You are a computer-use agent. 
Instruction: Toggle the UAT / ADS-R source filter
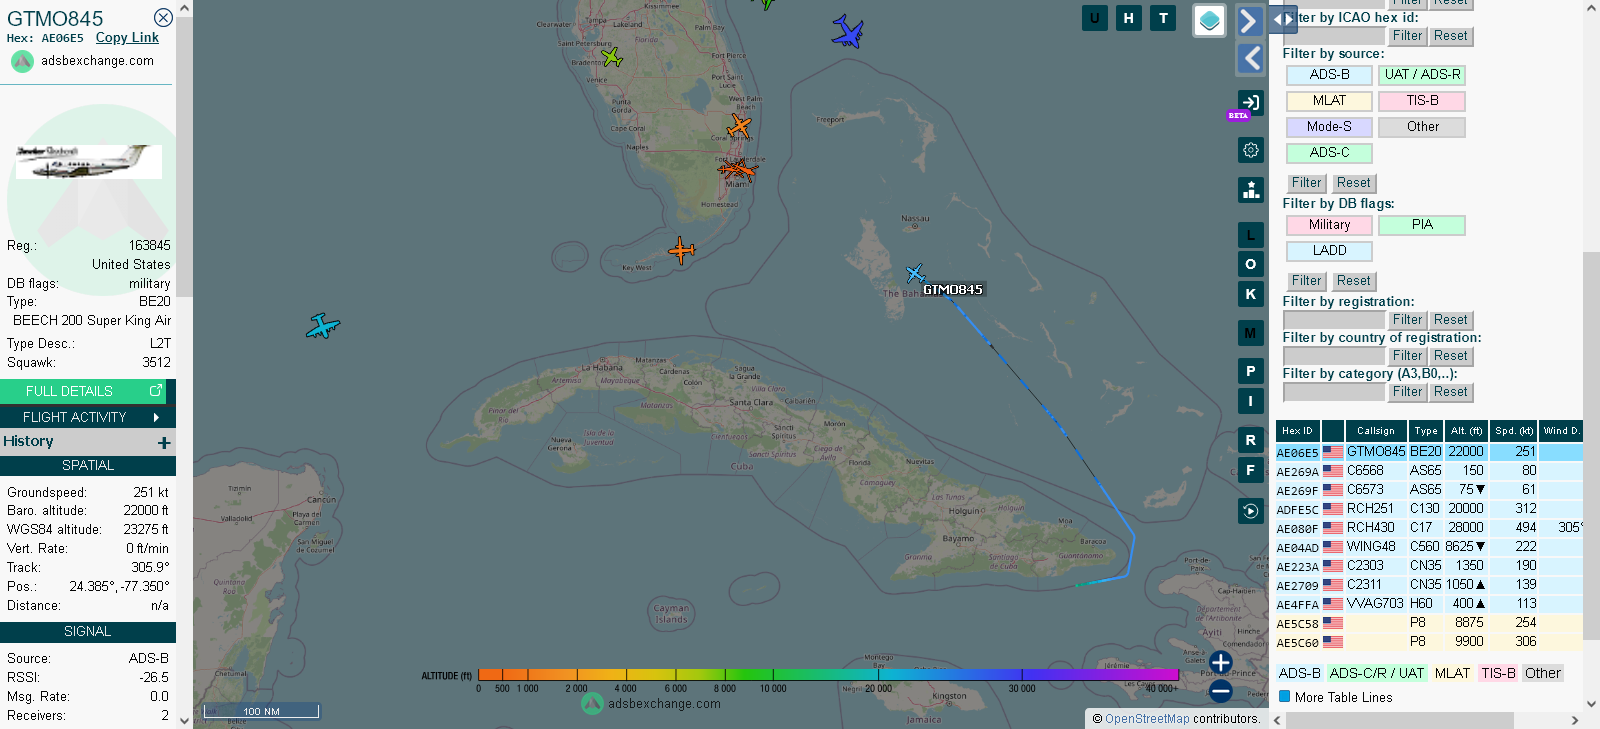1422,75
